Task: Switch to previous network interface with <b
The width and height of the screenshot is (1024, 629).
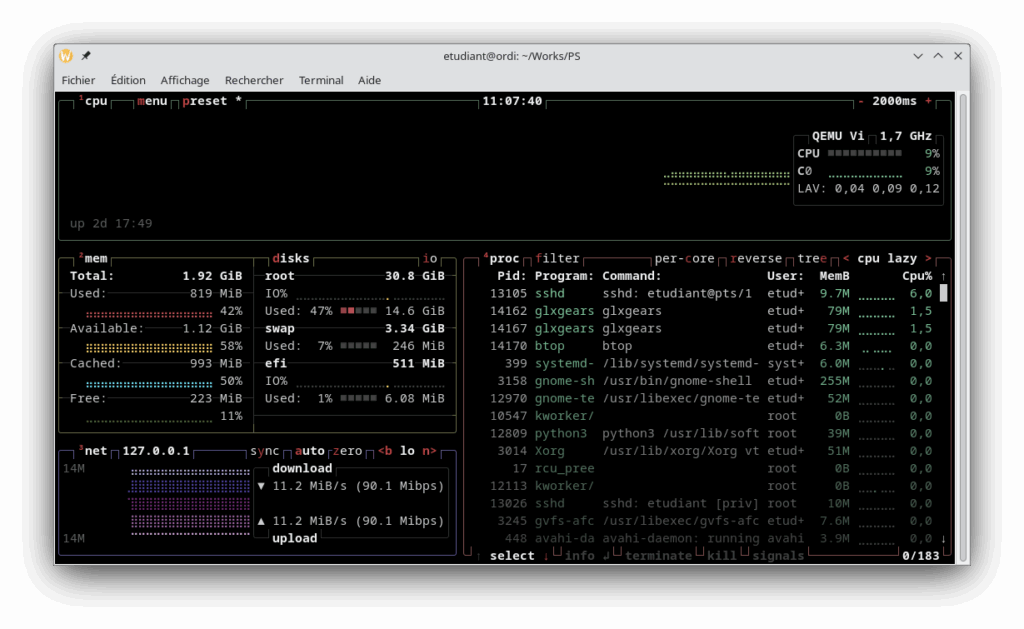Action: 385,451
